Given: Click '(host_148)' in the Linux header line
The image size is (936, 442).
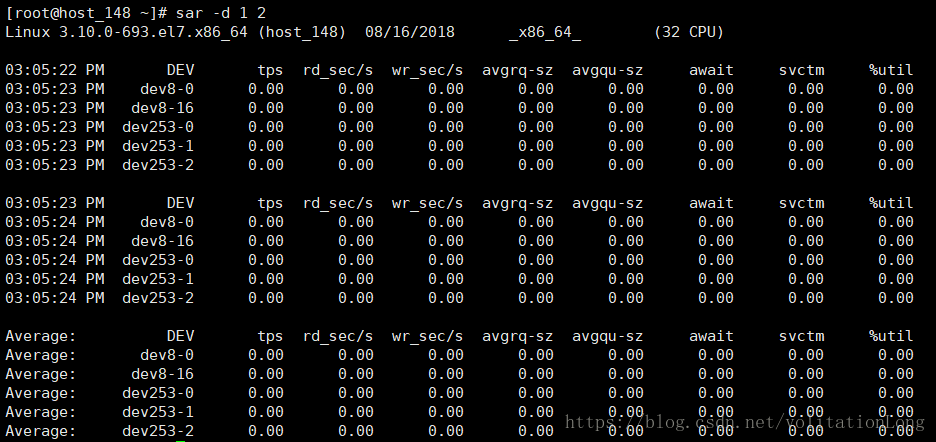Looking at the screenshot, I should coord(302,32).
